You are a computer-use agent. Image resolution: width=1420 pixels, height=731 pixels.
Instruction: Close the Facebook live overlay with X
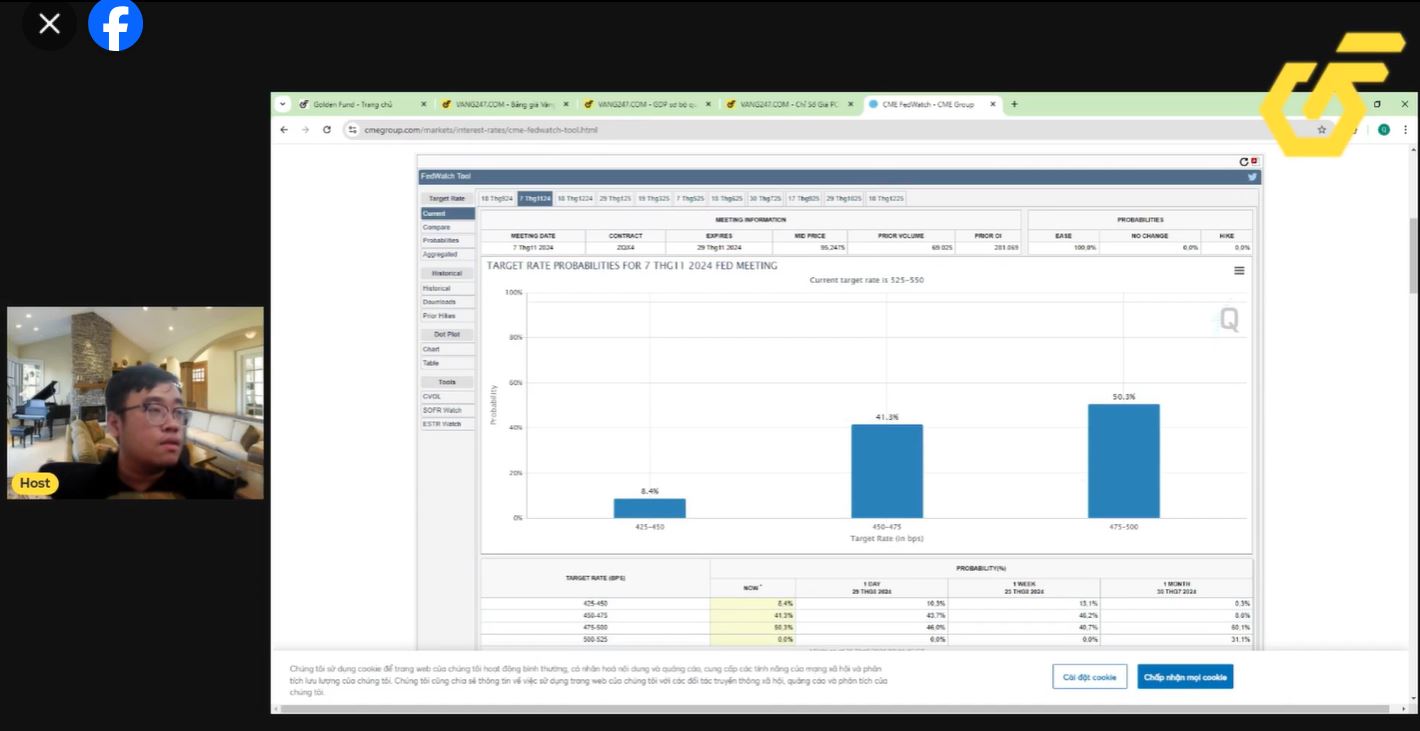(x=49, y=24)
